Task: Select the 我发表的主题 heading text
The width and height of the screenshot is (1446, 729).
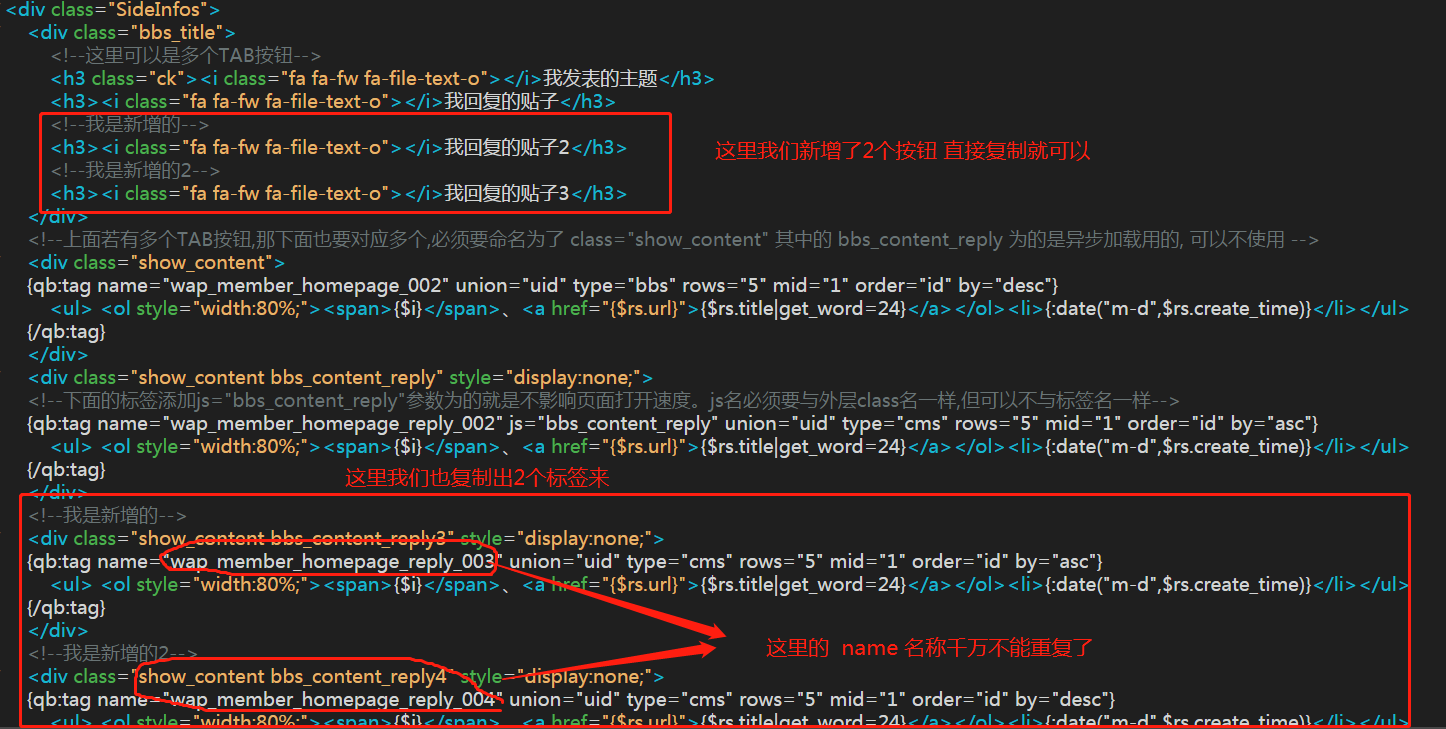Action: click(x=600, y=79)
